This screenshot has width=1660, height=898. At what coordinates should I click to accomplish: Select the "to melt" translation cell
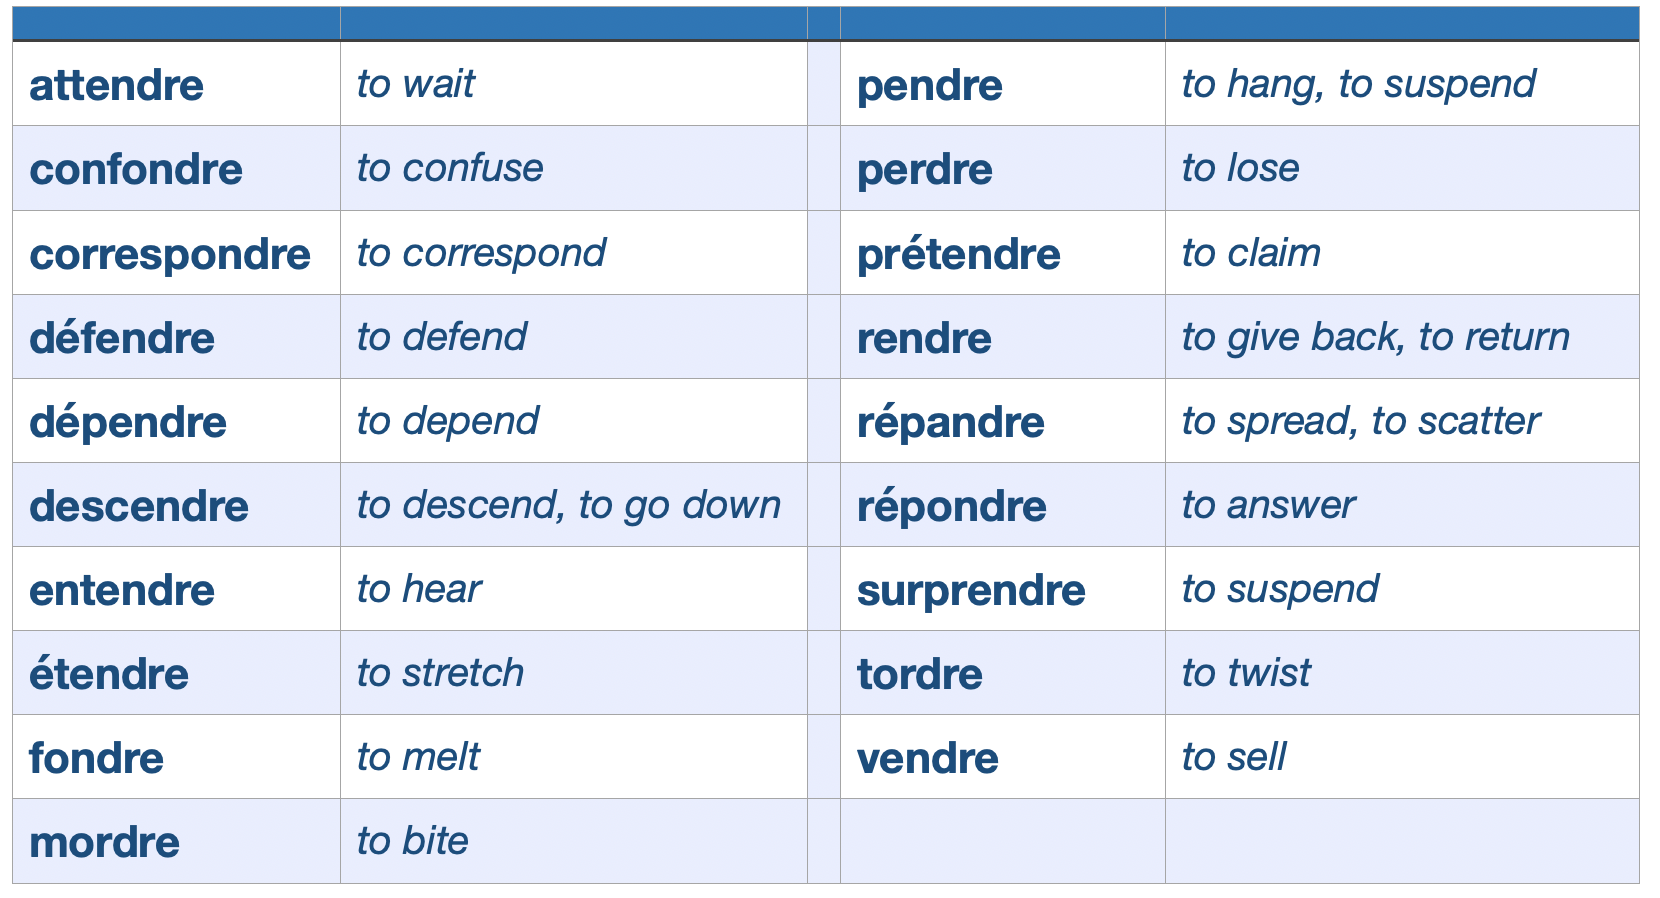click(x=418, y=757)
